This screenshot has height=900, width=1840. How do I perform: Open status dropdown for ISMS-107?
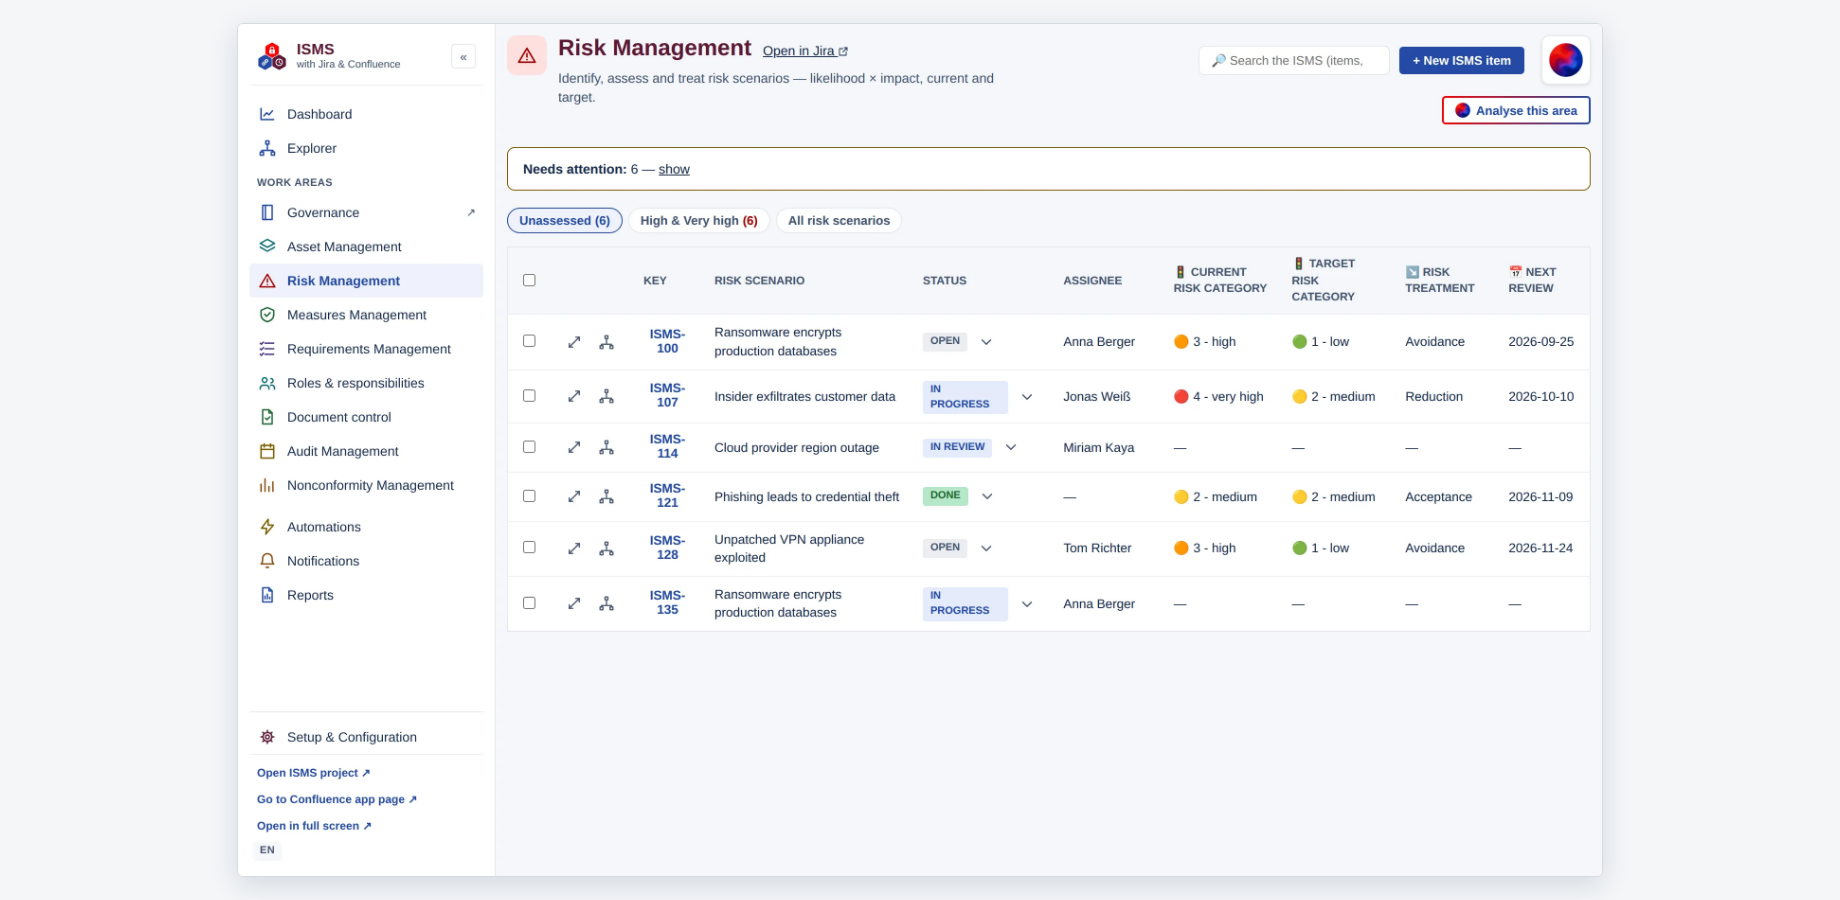point(1027,397)
